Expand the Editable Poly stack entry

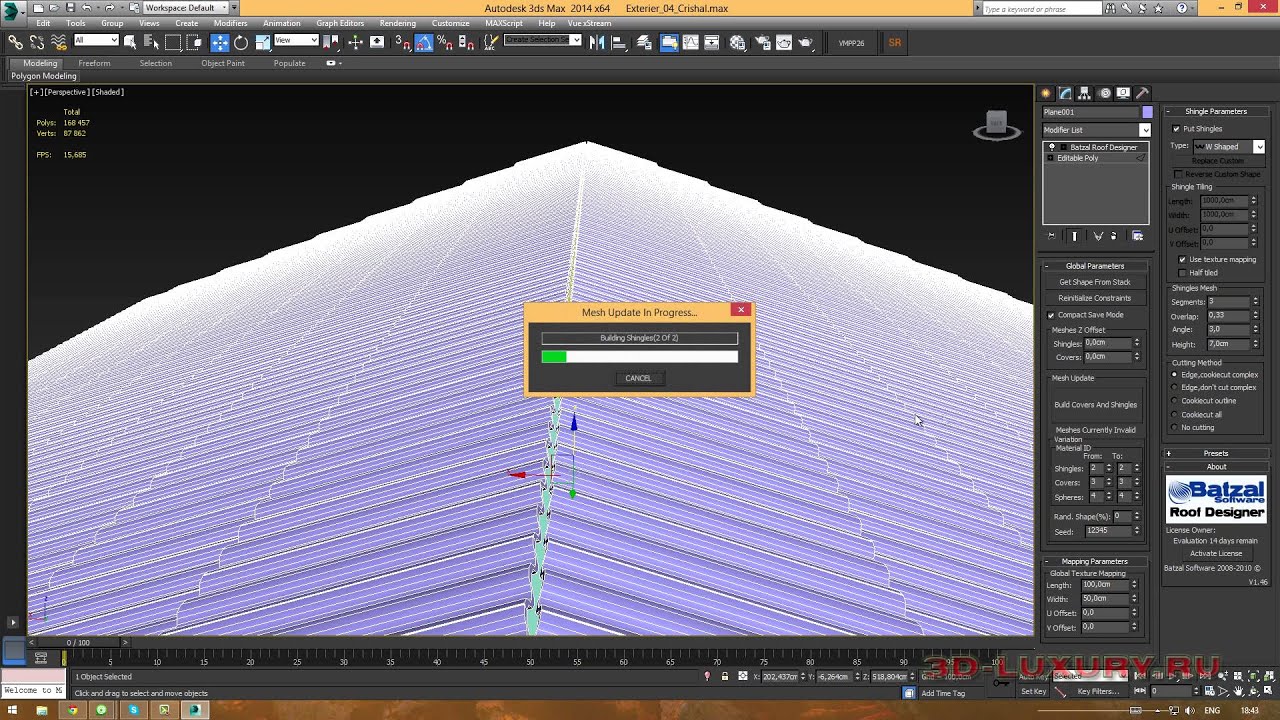[1051, 158]
